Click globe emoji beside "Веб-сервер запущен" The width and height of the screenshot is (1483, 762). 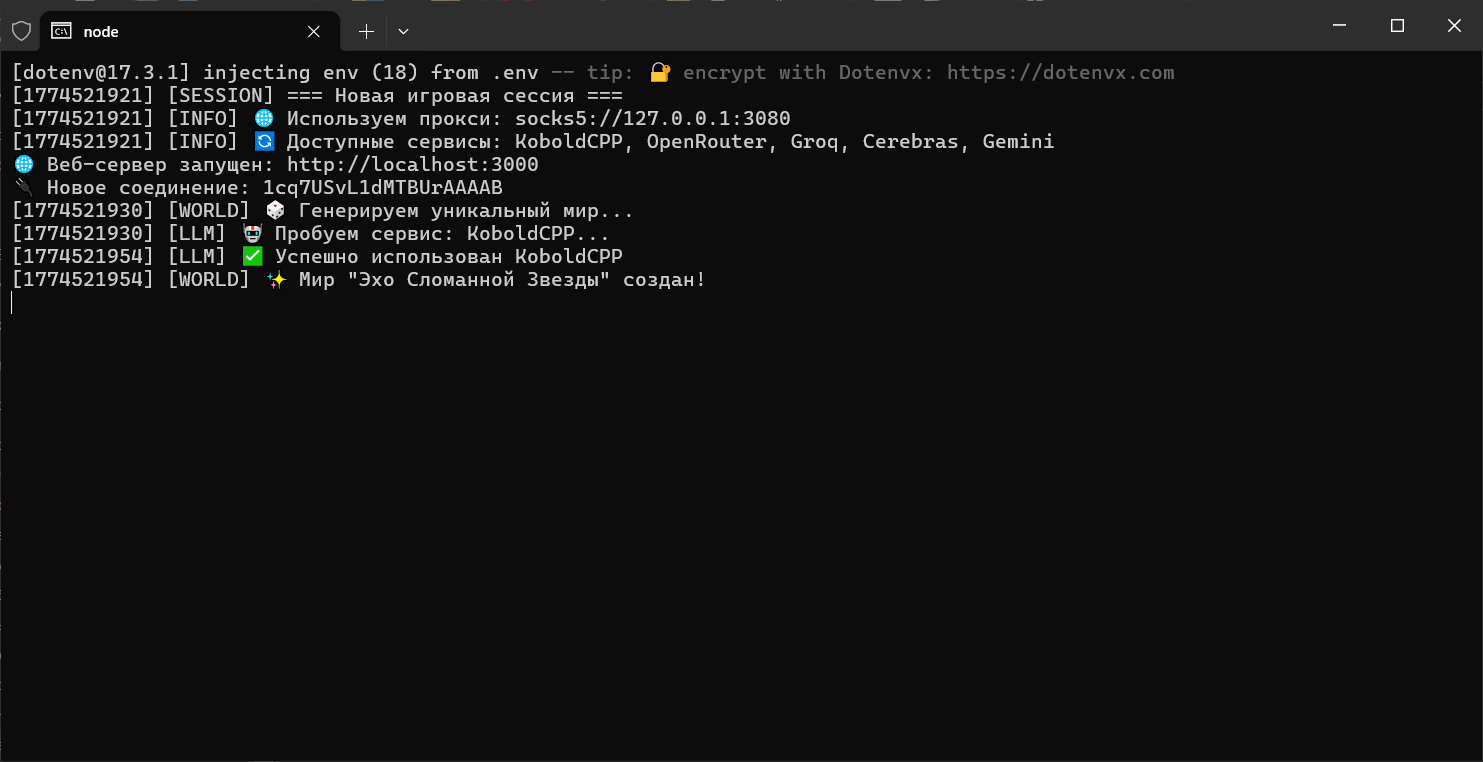coord(24,164)
